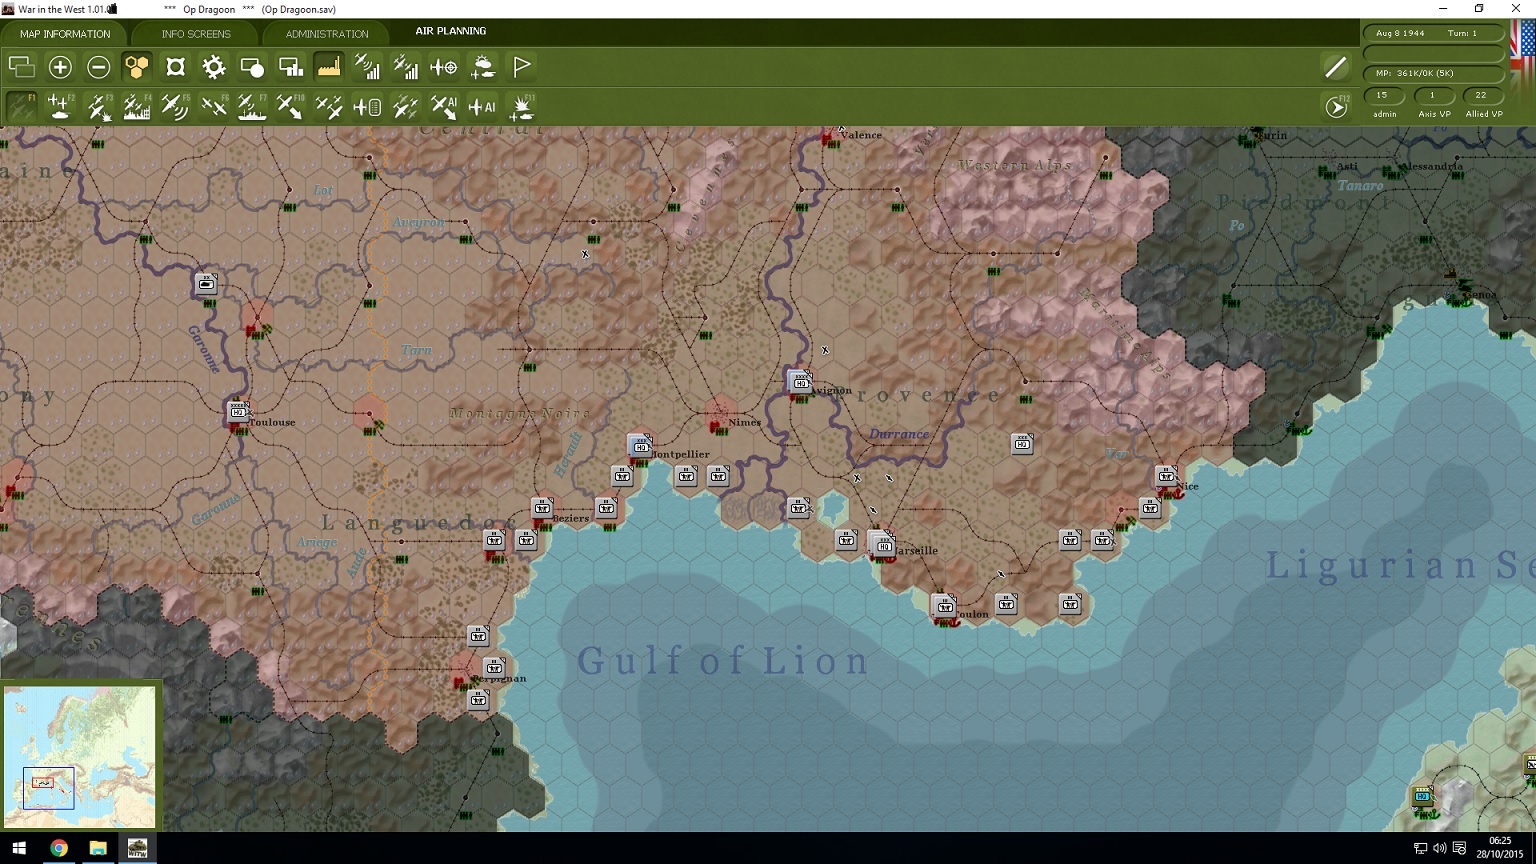Zoom in with the plus icon
Screen dimensions: 1536x864
[60, 67]
